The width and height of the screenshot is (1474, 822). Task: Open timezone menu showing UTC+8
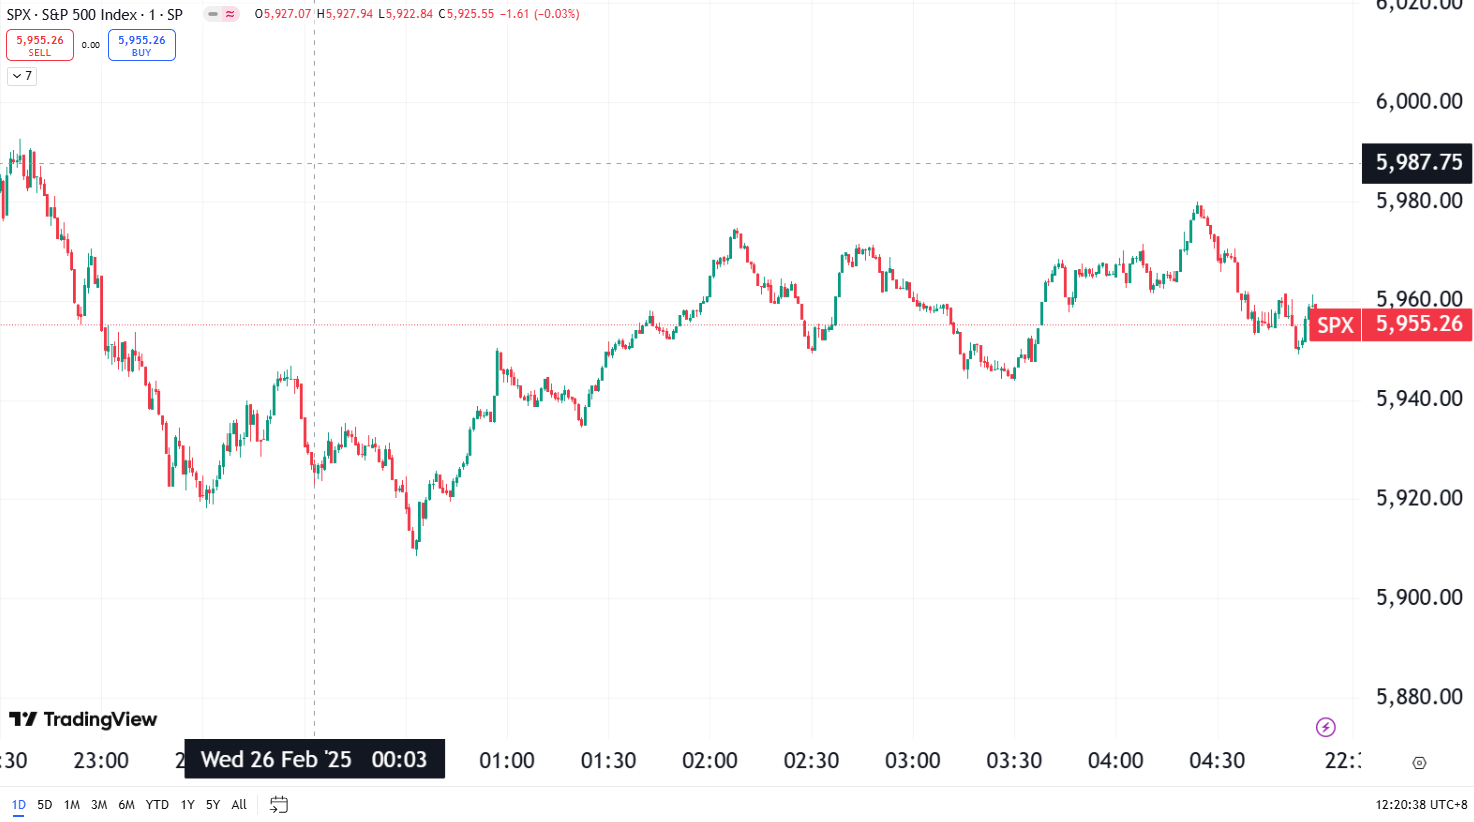pos(1421,804)
